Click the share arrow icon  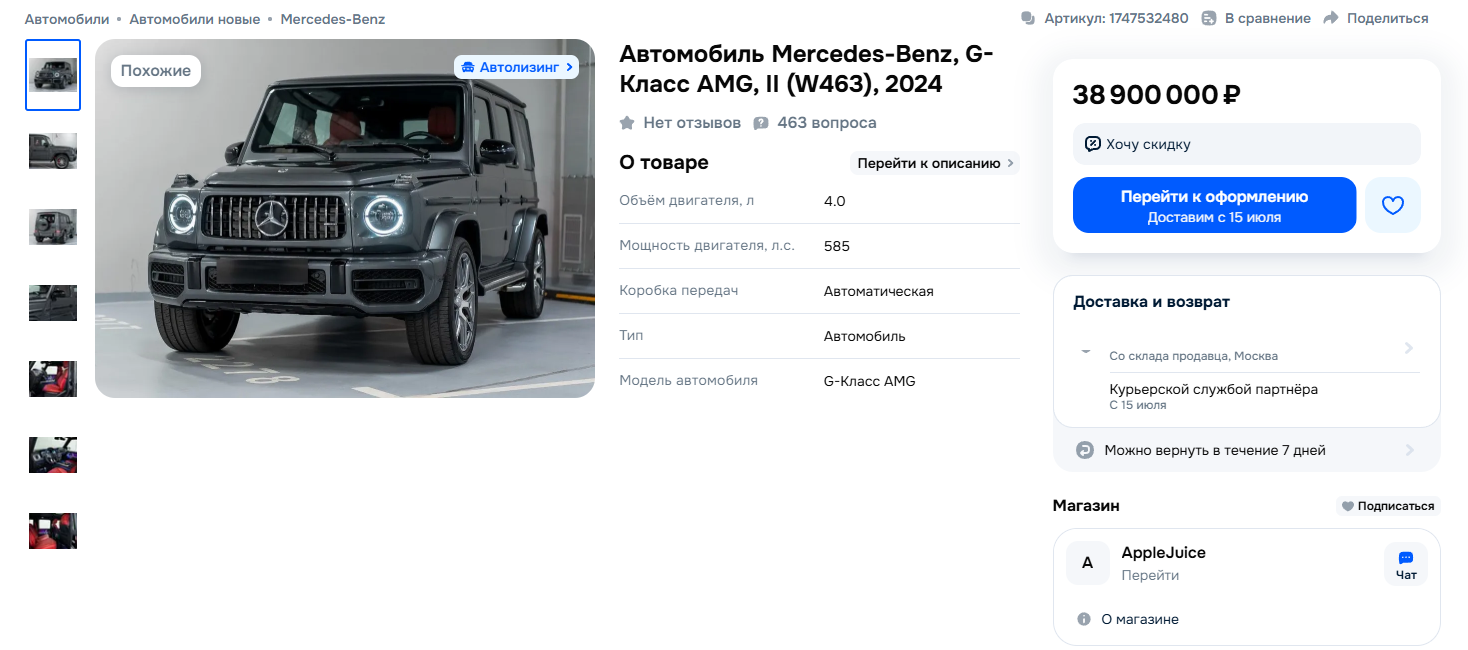pyautogui.click(x=1330, y=18)
